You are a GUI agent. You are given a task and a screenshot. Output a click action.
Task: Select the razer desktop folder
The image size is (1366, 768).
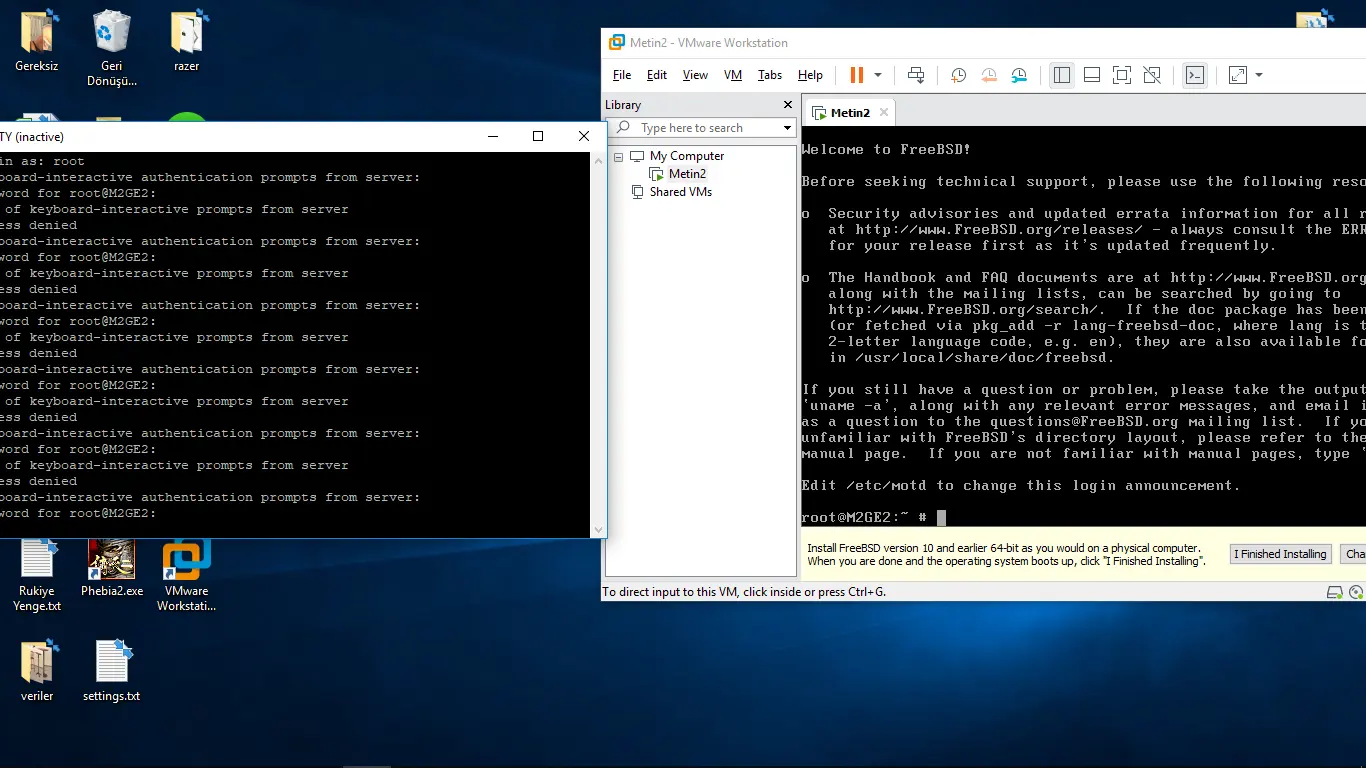tap(187, 41)
